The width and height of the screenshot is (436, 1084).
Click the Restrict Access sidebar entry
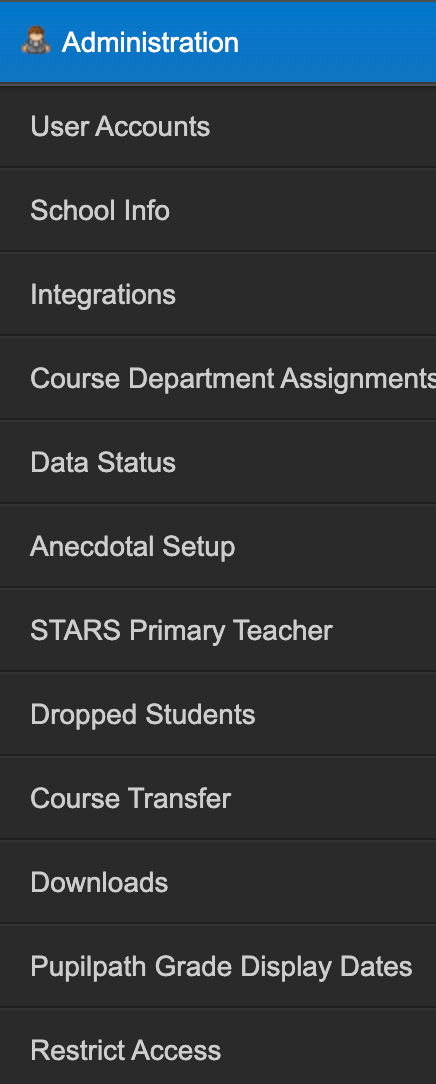pos(218,1050)
